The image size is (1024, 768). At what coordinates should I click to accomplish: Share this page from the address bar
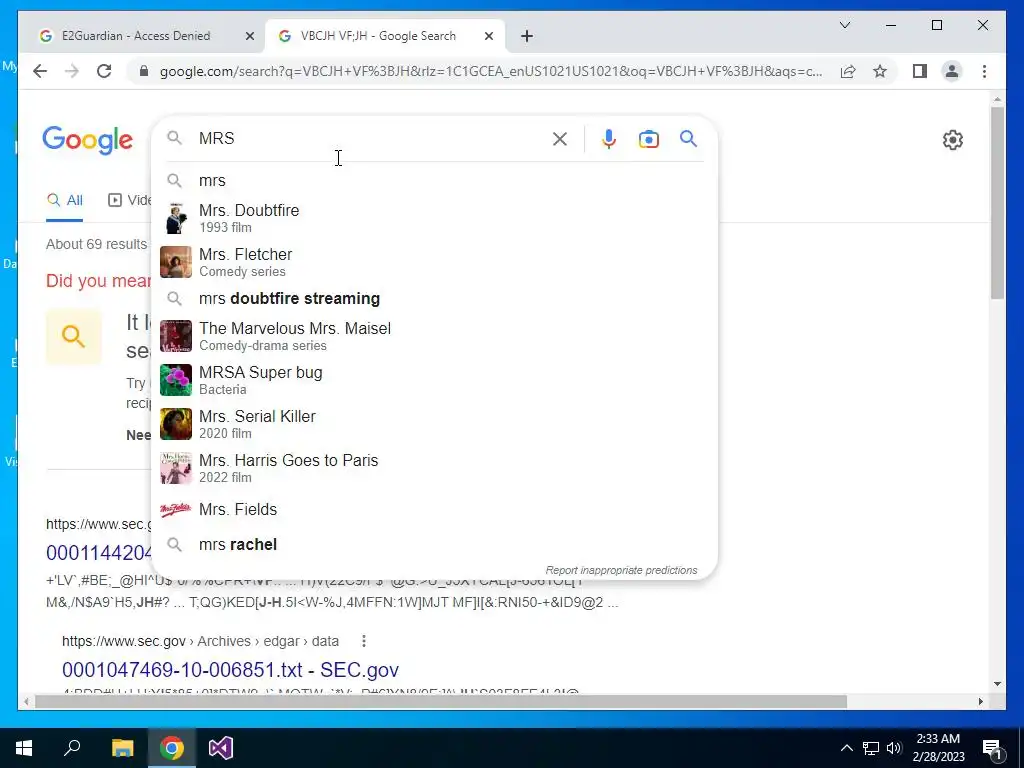(x=848, y=71)
